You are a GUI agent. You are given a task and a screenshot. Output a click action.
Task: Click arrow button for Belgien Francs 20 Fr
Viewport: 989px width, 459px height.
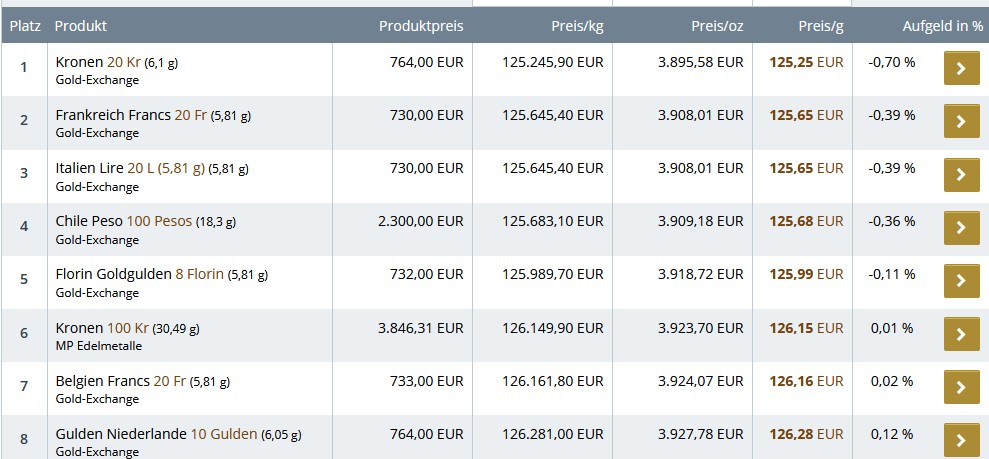(x=961, y=387)
